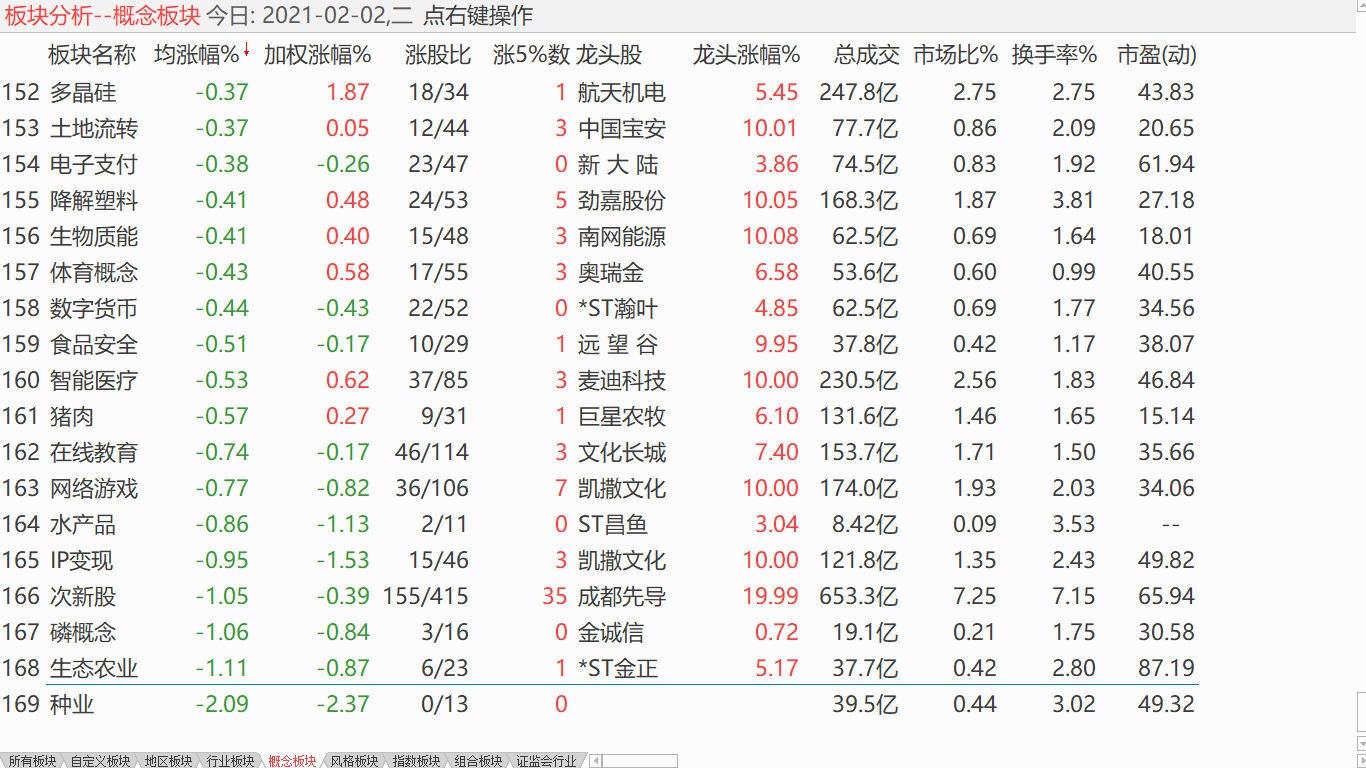The image size is (1366, 768).
Task: Click the 磷概念 sector name
Action: pos(83,632)
